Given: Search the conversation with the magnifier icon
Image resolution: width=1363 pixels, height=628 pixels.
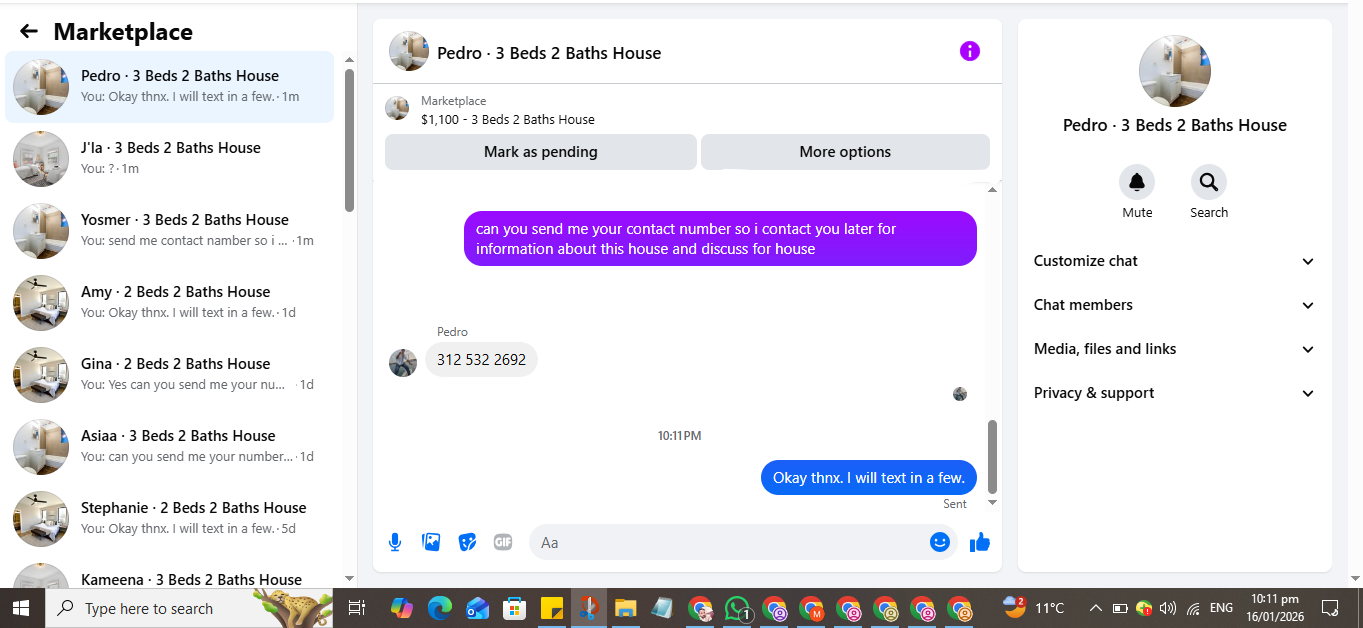Looking at the screenshot, I should pos(1209,182).
